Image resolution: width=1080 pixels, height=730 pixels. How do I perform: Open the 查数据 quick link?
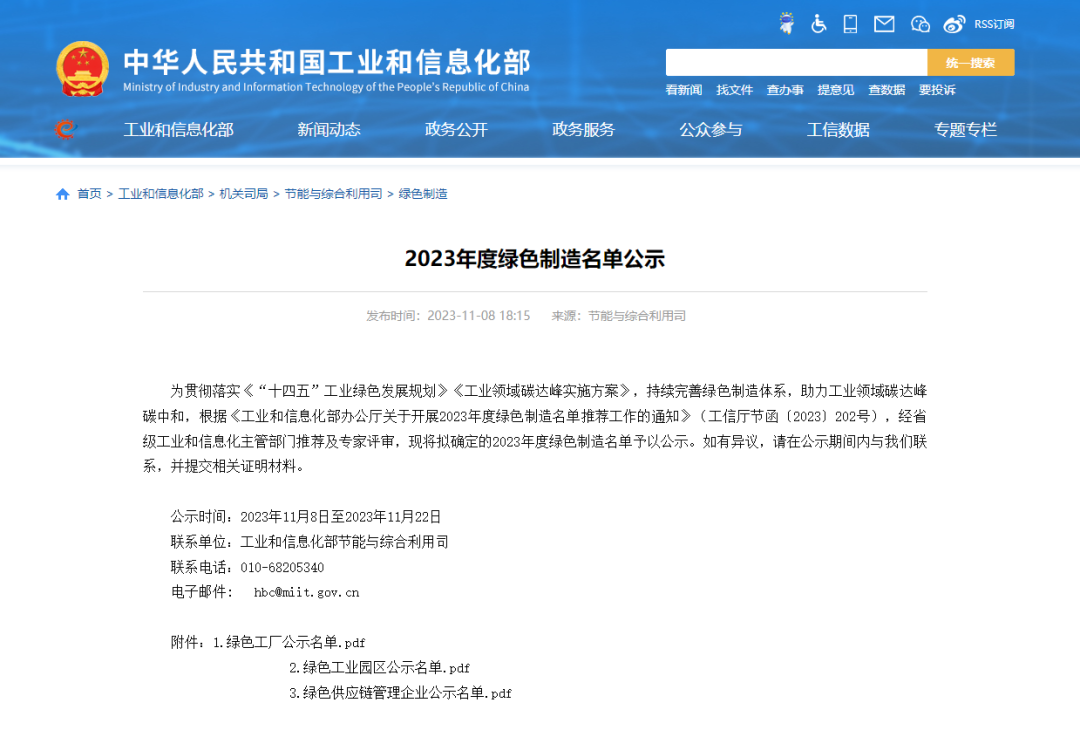(x=886, y=90)
